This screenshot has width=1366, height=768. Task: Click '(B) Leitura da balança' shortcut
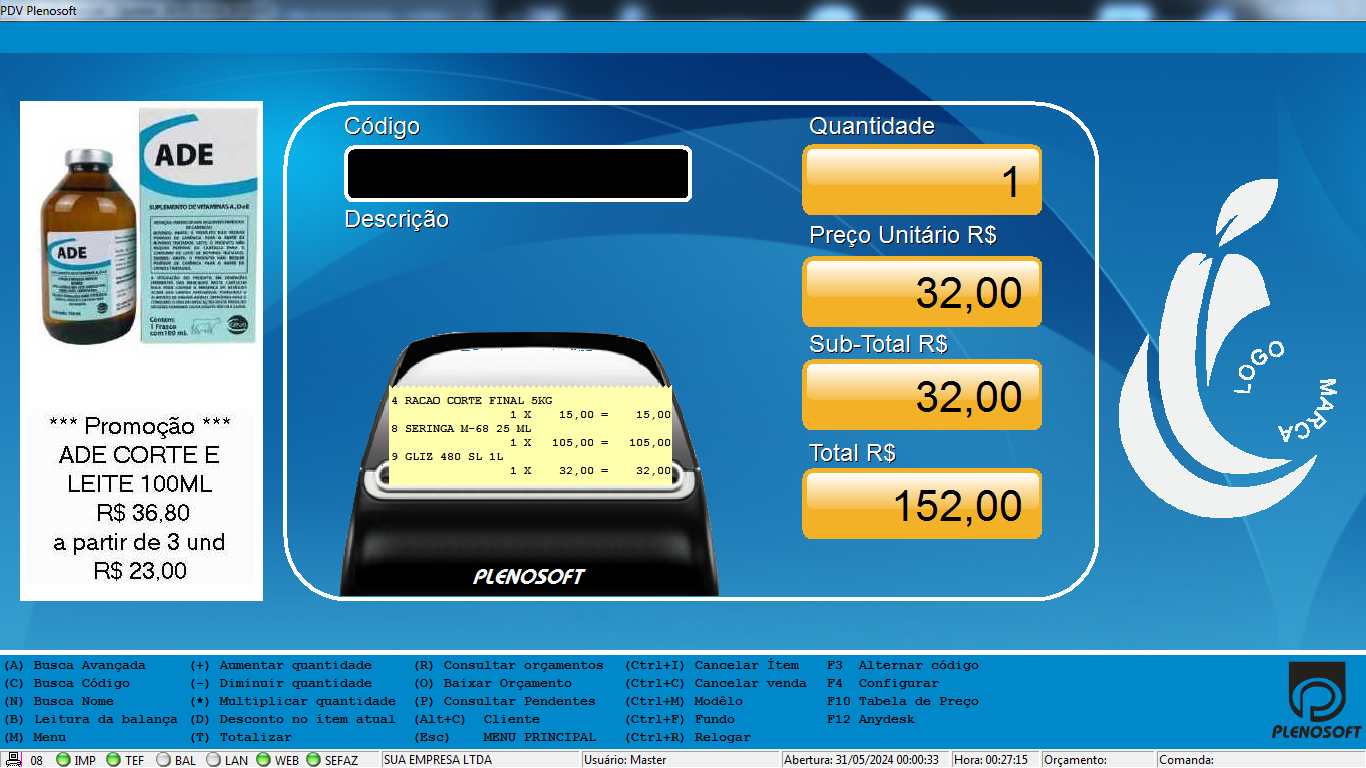tap(92, 719)
